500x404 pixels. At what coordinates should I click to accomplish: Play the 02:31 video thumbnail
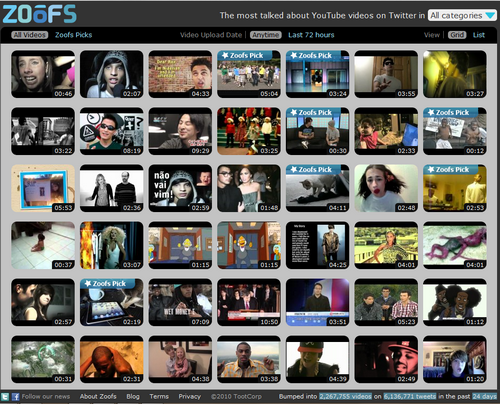coord(112,359)
